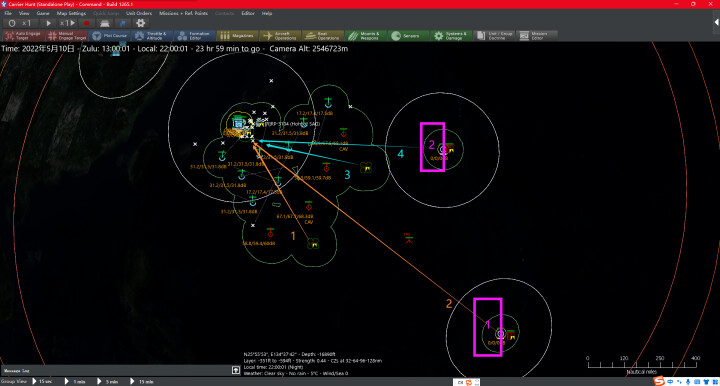This screenshot has width=720, height=386.
Task: Open the Map Settings menu
Action: click(x=71, y=13)
